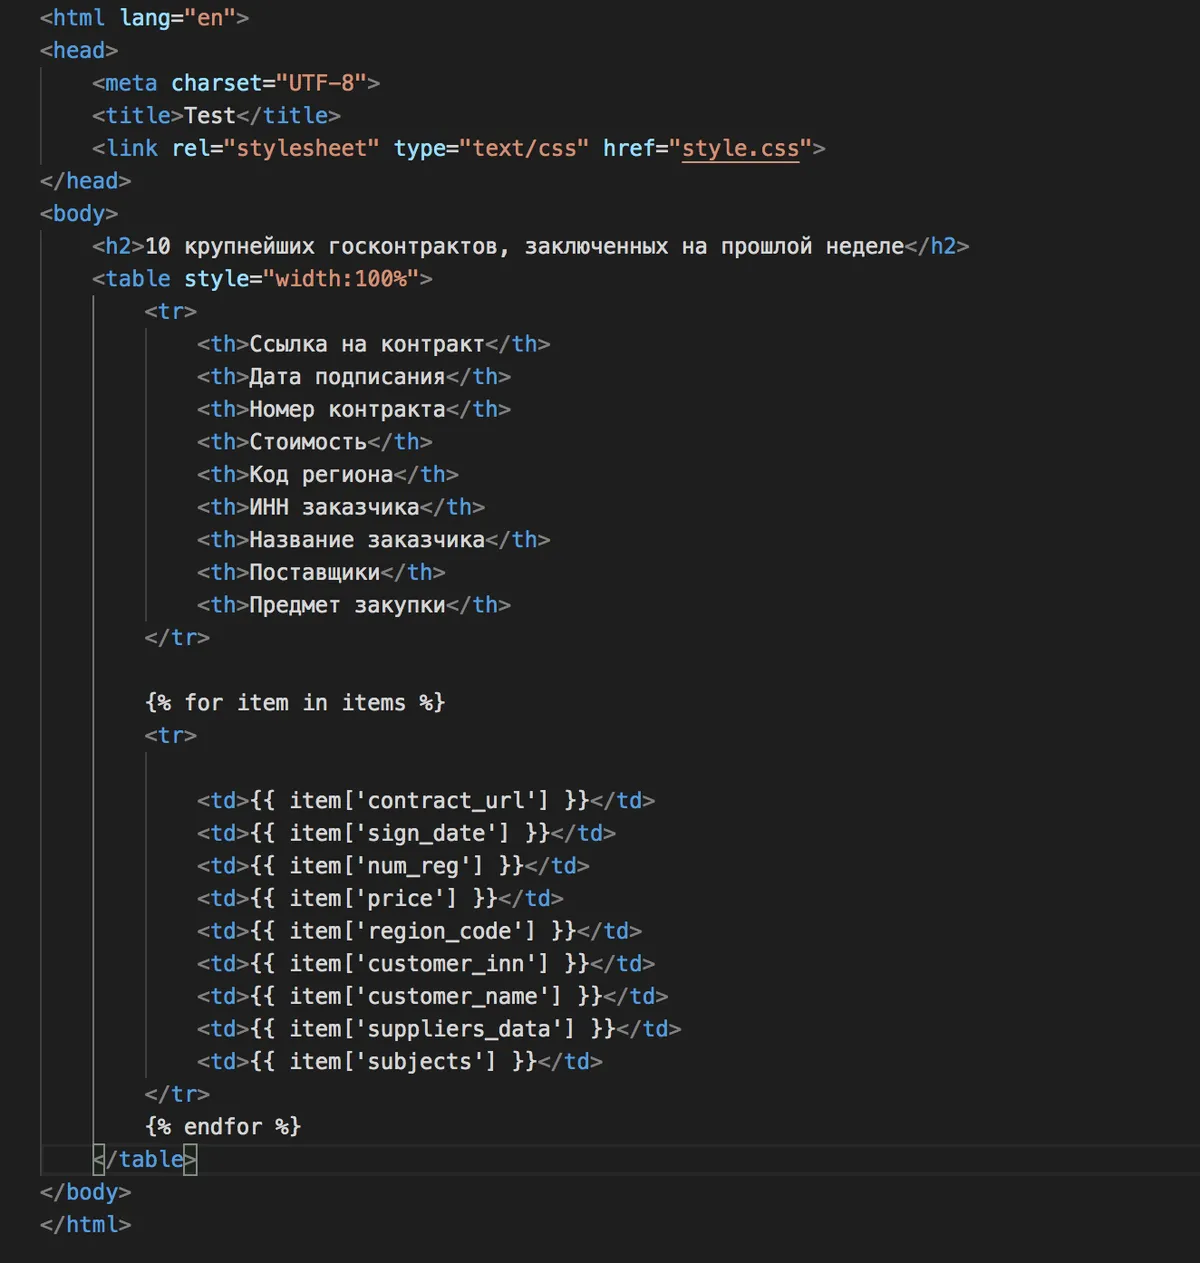The width and height of the screenshot is (1200, 1263).
Task: Click header text Номер контракта
Action: 347,409
